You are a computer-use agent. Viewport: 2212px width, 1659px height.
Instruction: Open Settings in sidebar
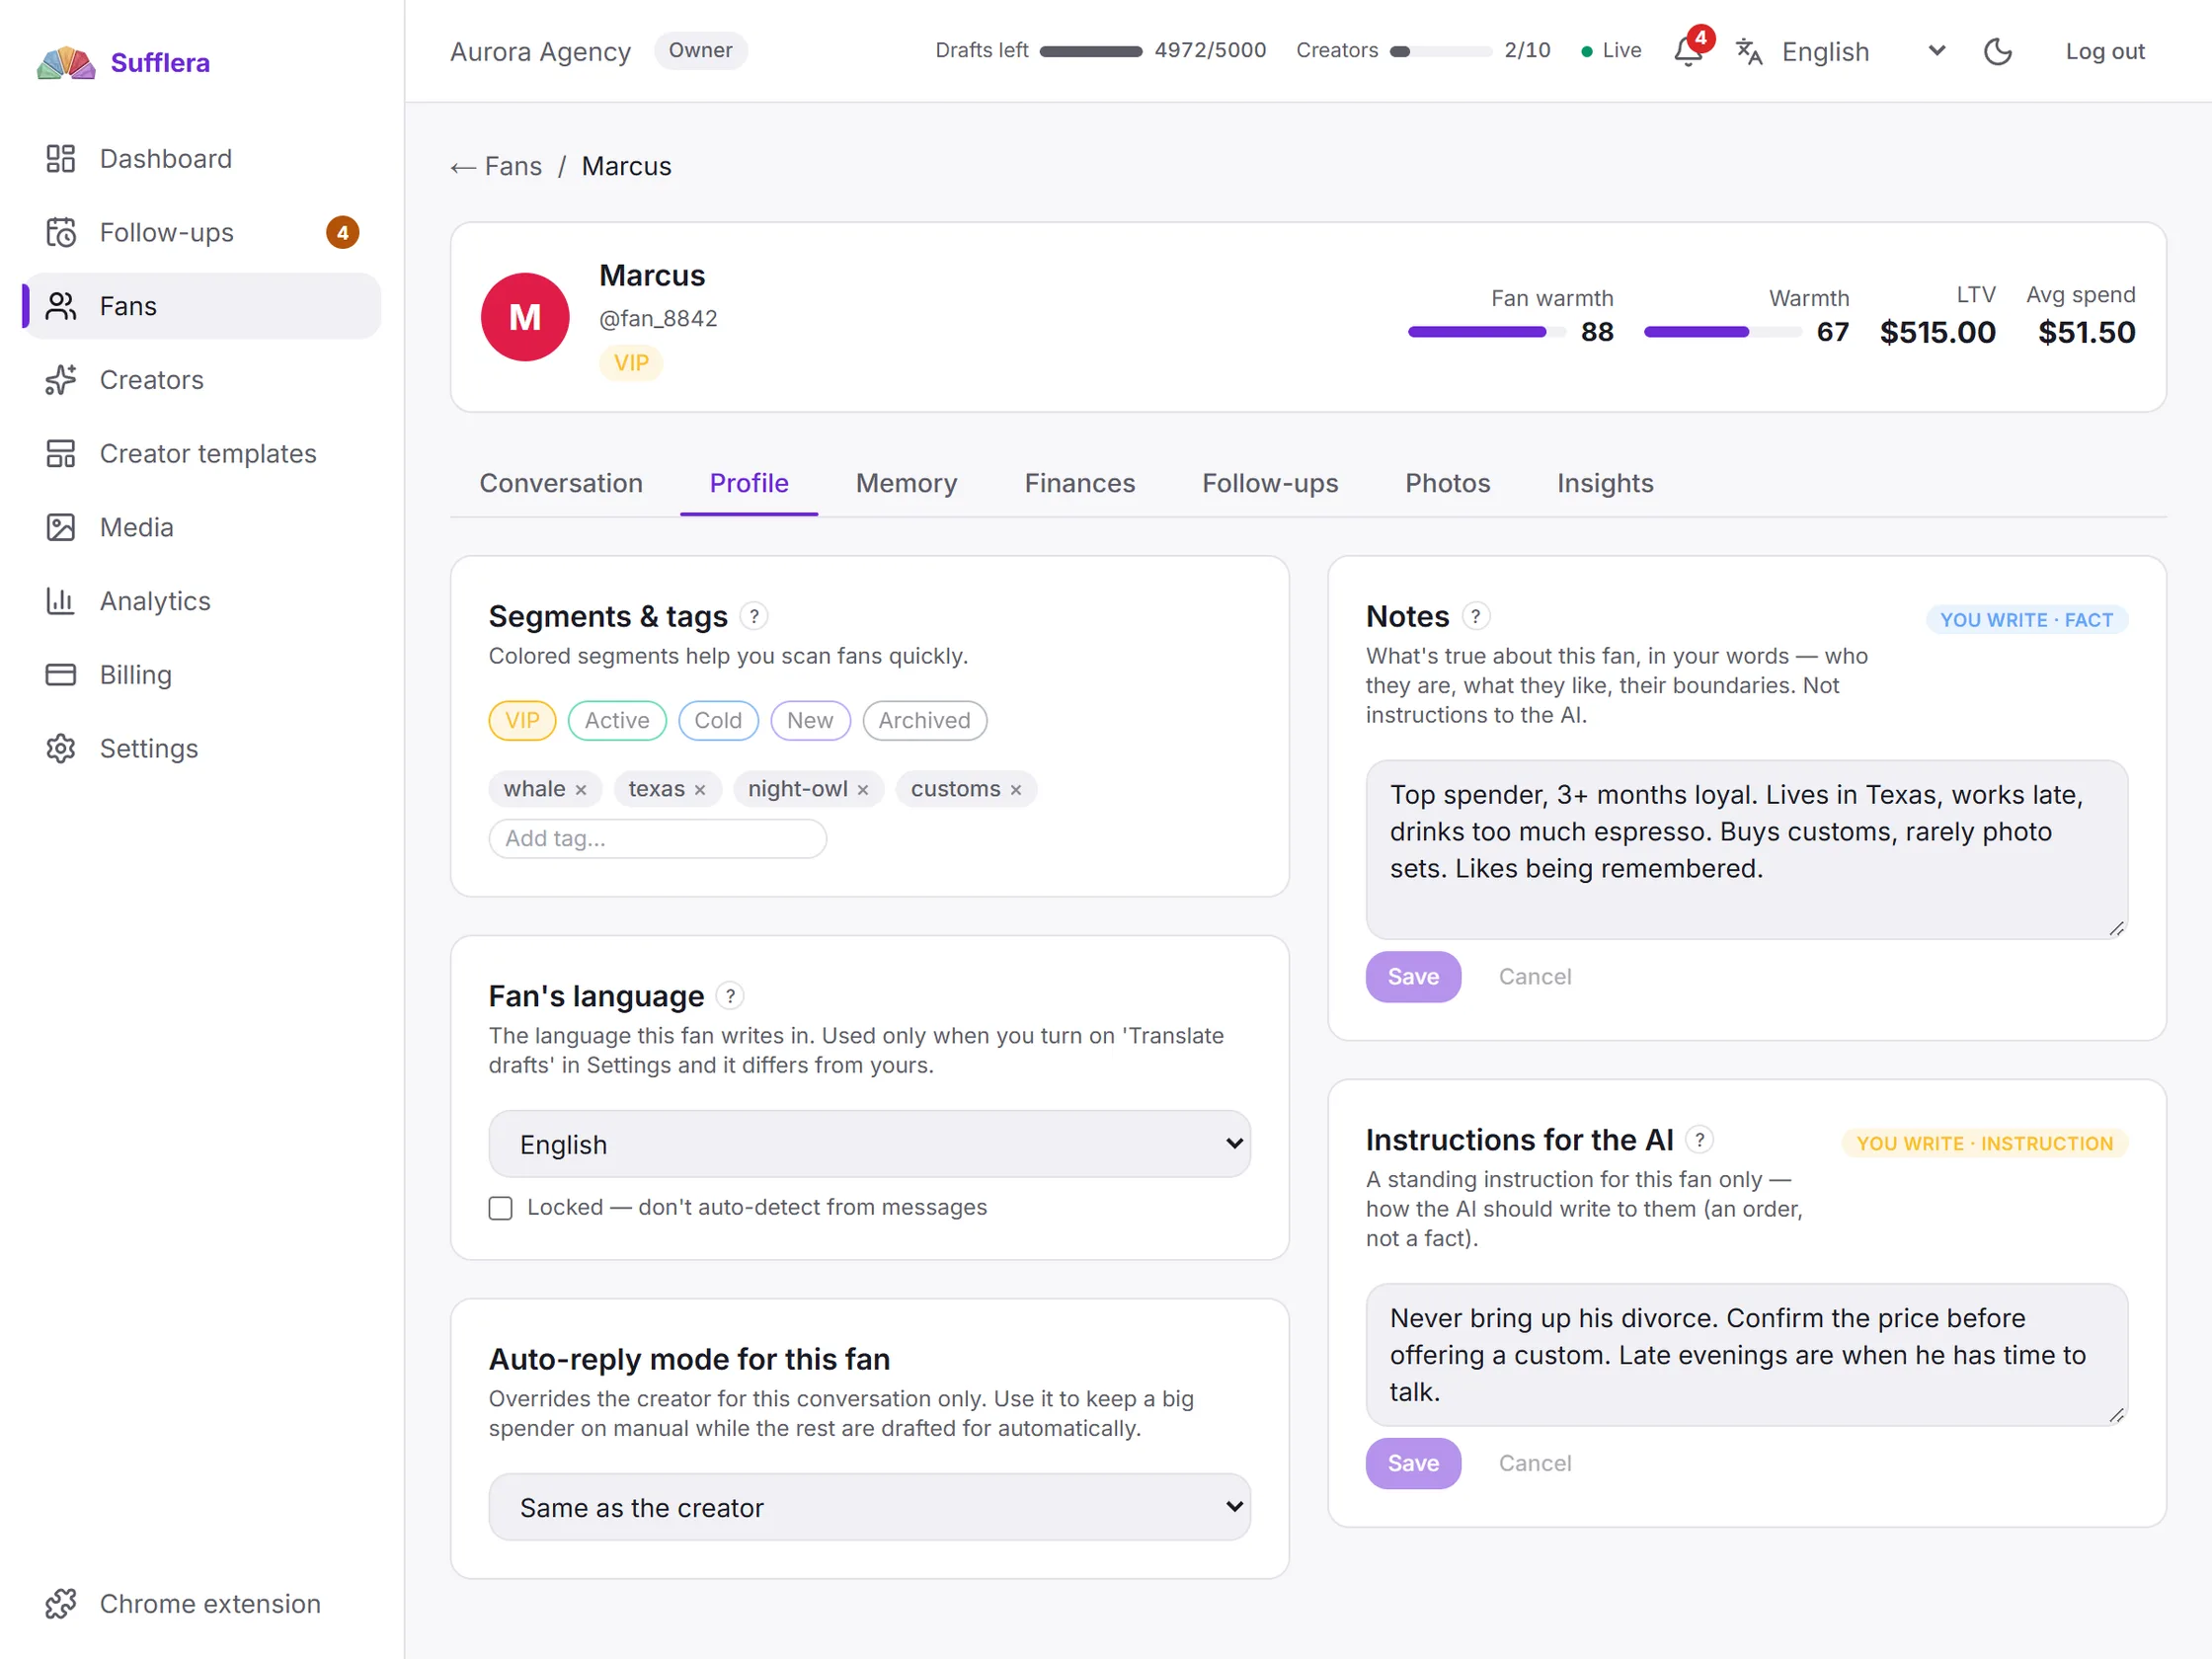pyautogui.click(x=202, y=748)
